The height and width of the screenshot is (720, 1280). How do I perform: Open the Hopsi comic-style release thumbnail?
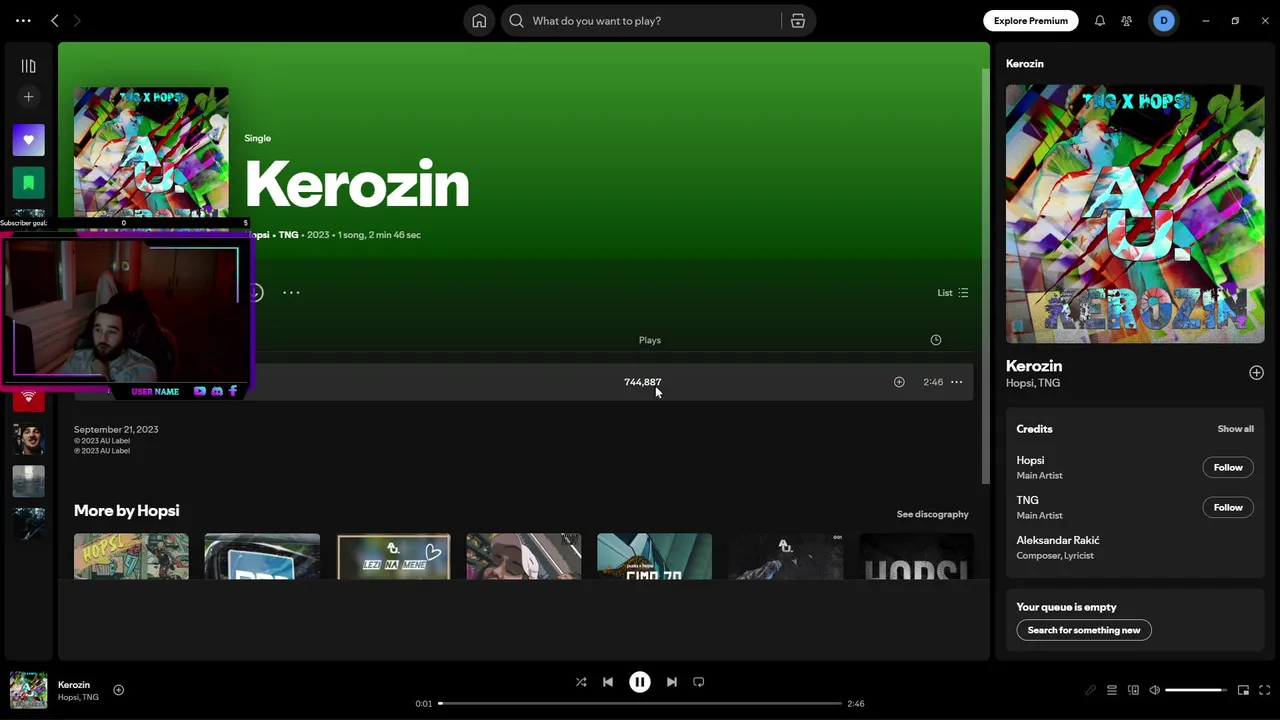[131, 556]
